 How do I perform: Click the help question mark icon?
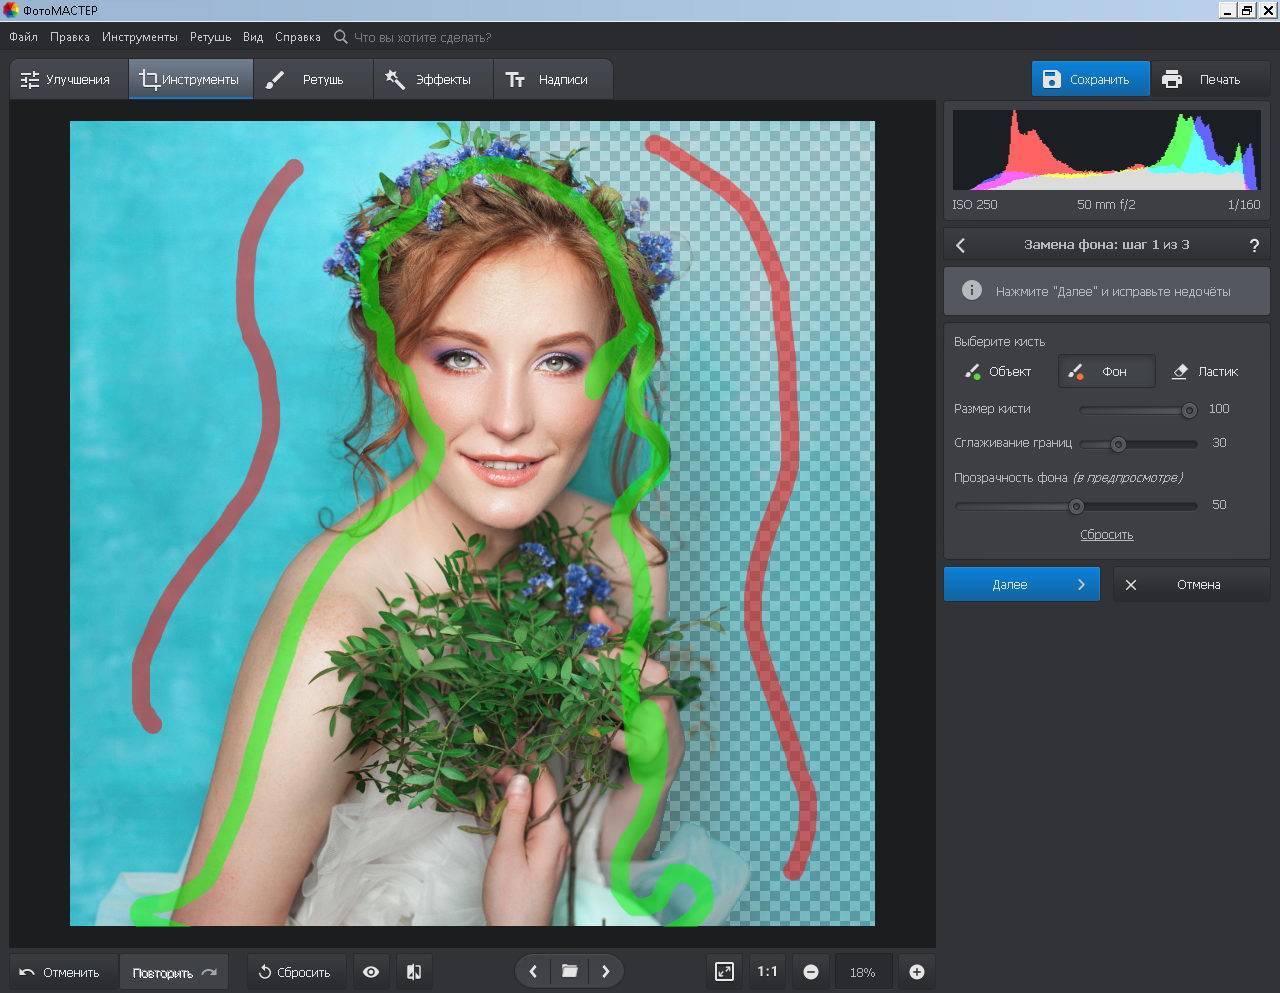1254,245
